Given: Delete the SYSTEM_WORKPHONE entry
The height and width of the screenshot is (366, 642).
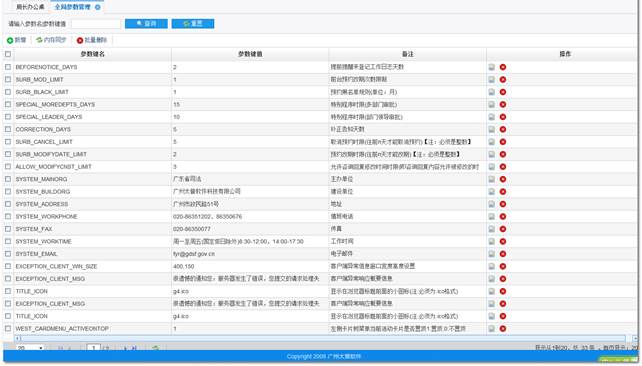Looking at the screenshot, I should pos(503,217).
